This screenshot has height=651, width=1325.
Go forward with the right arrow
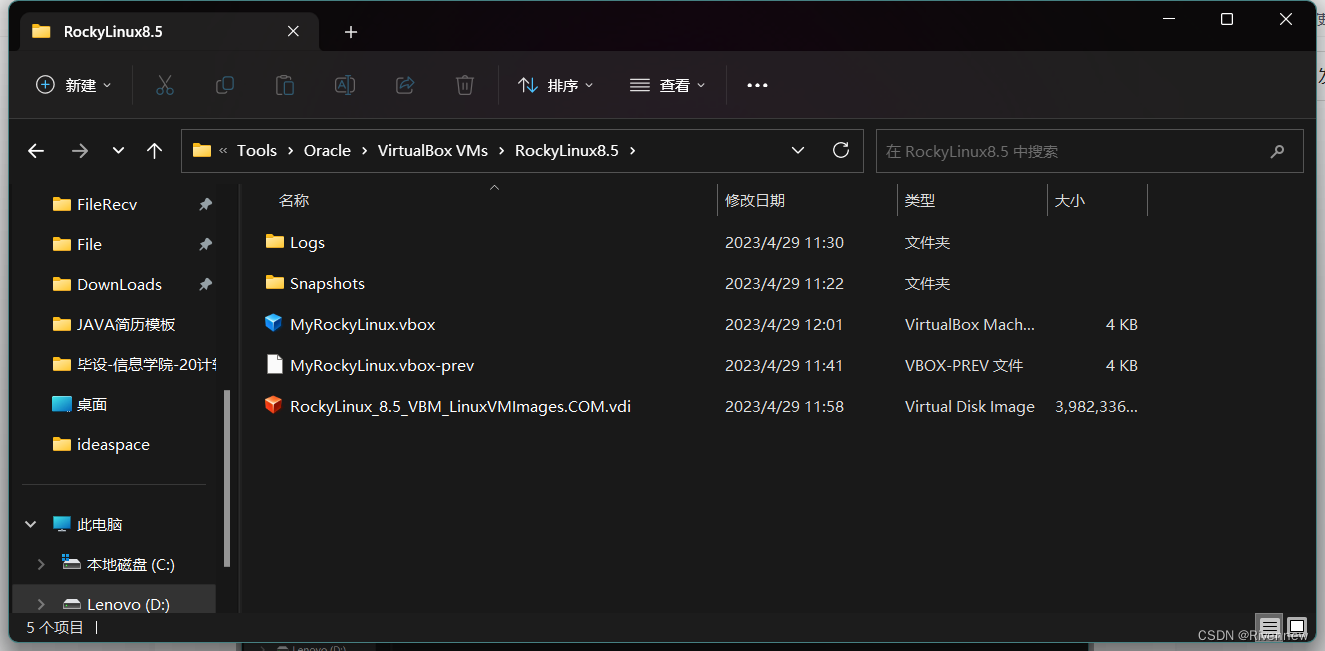80,151
